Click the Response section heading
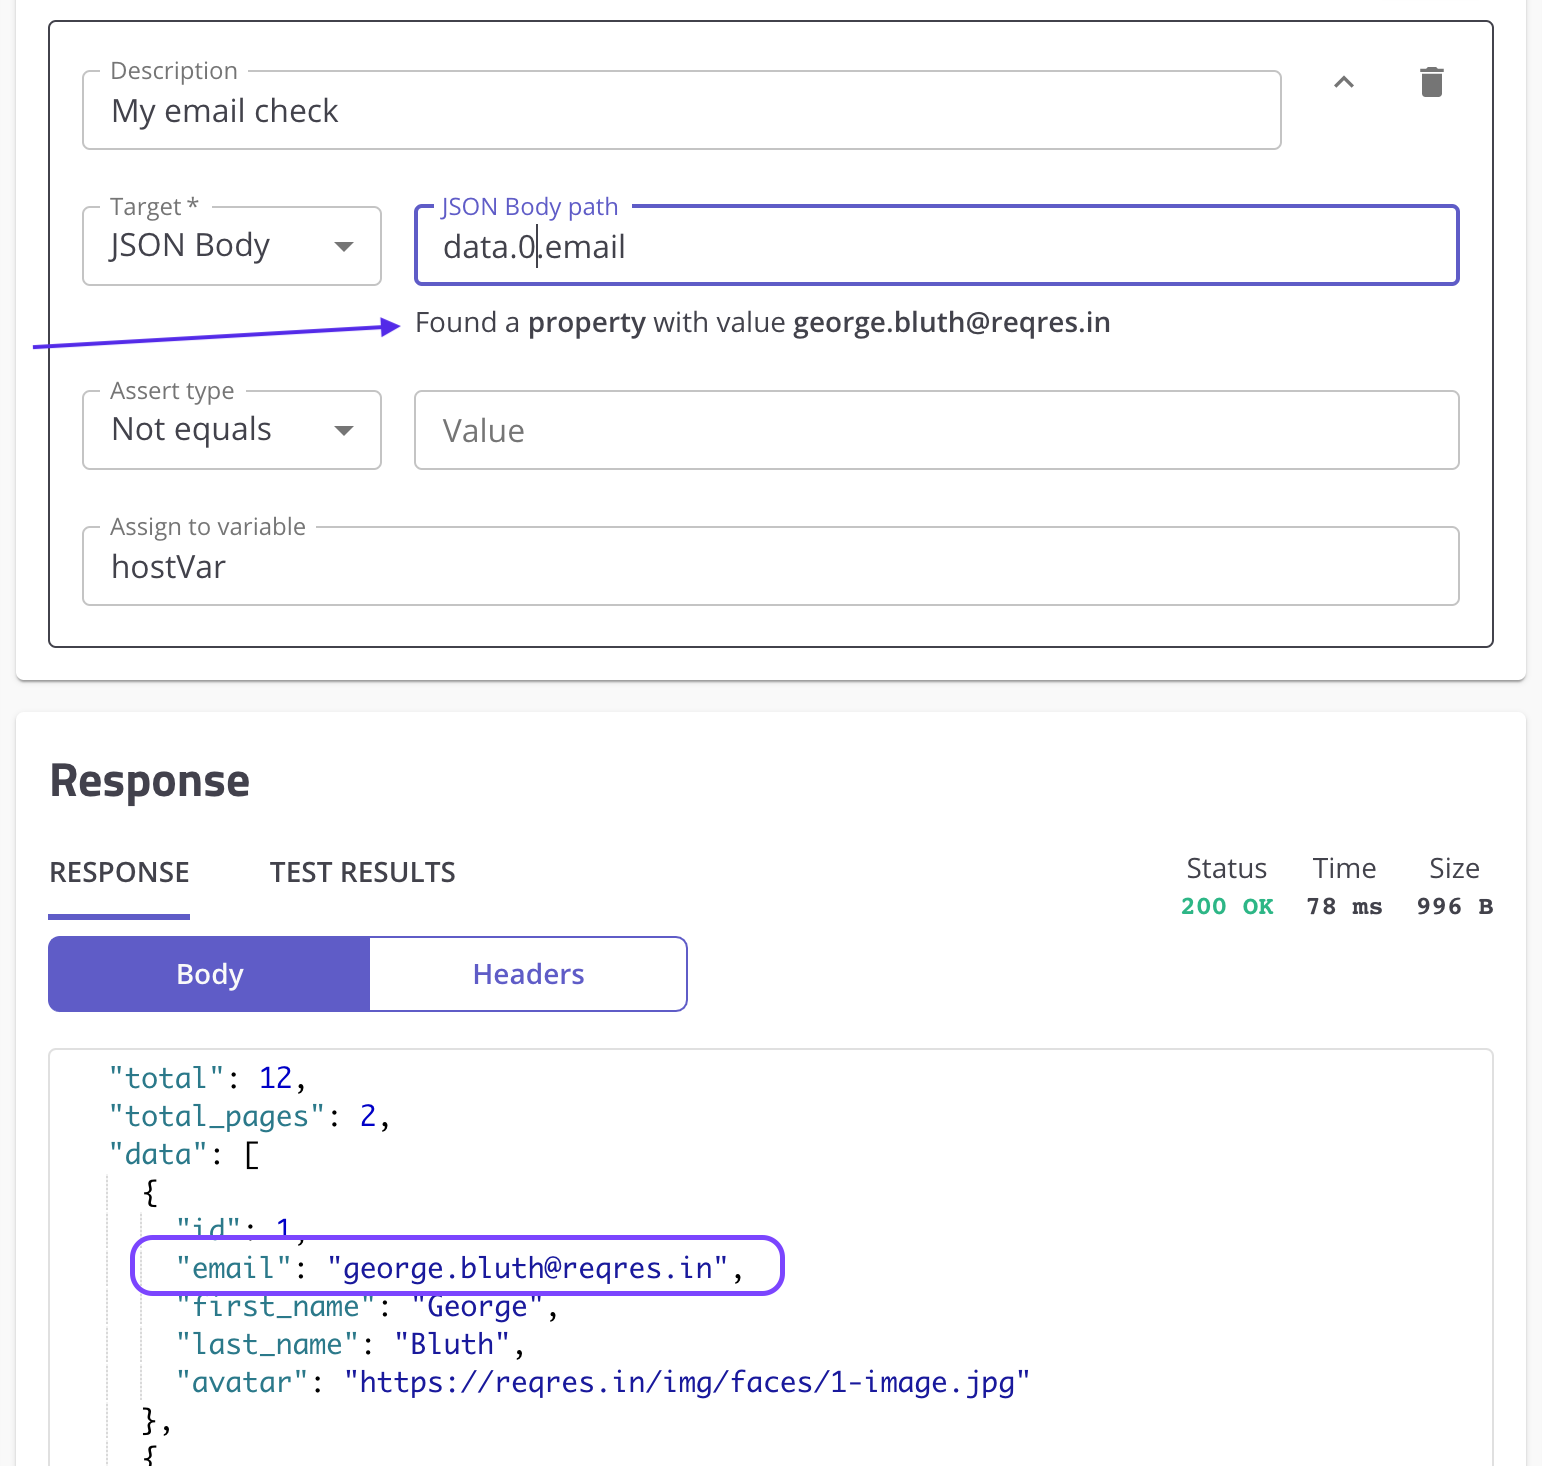 pyautogui.click(x=150, y=781)
